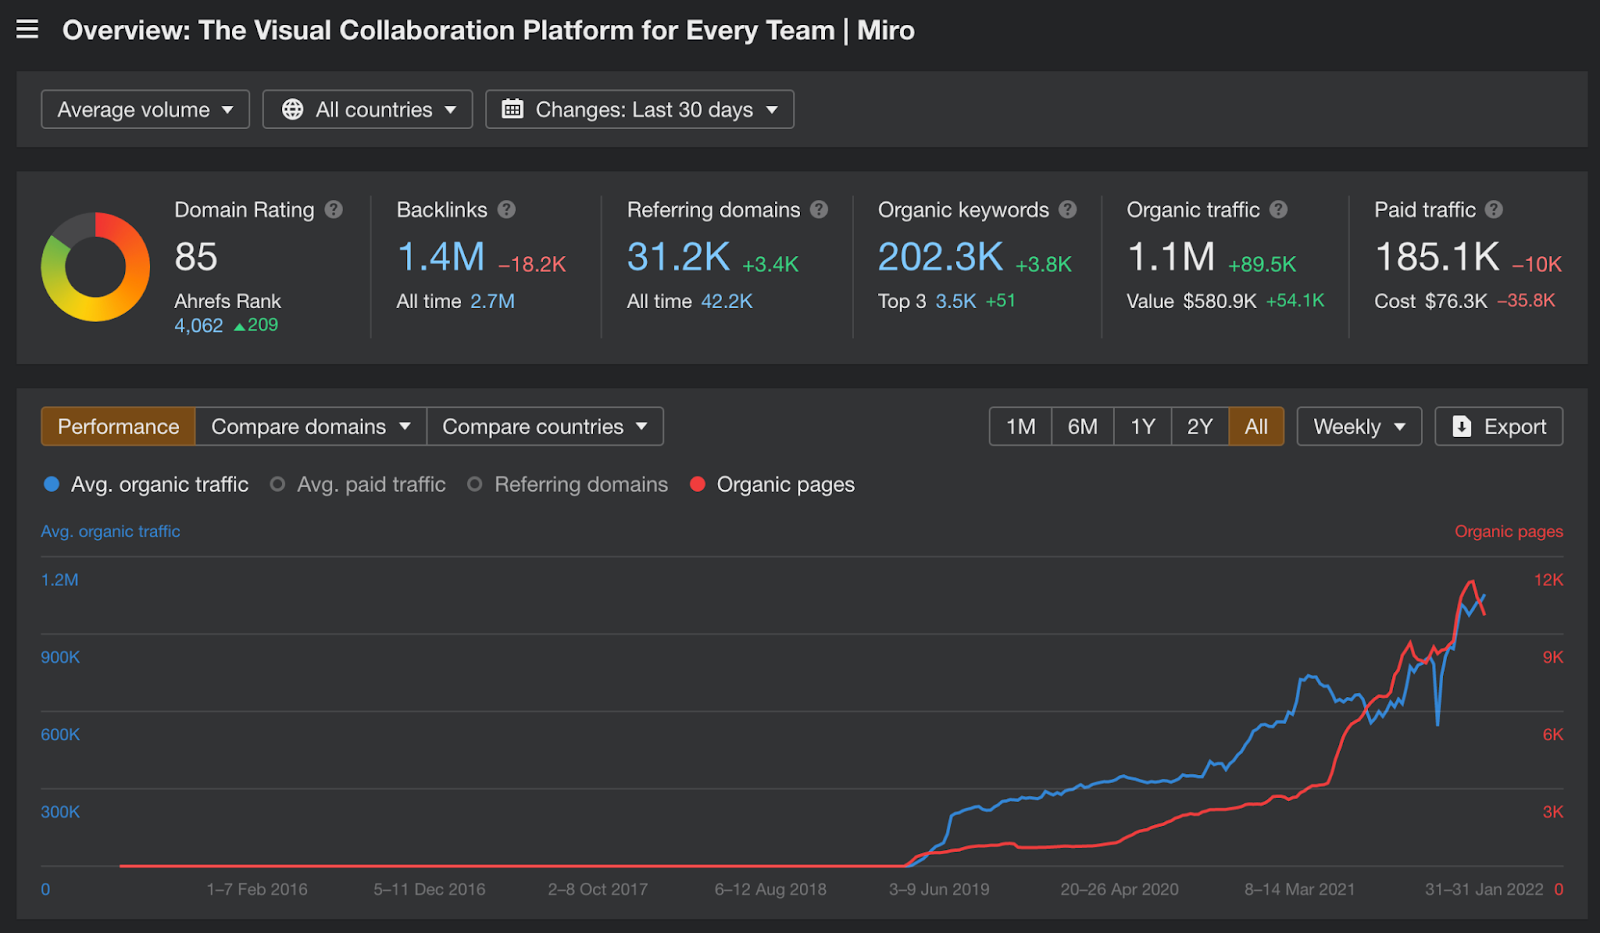
Task: Click the Export download icon
Action: (1462, 426)
